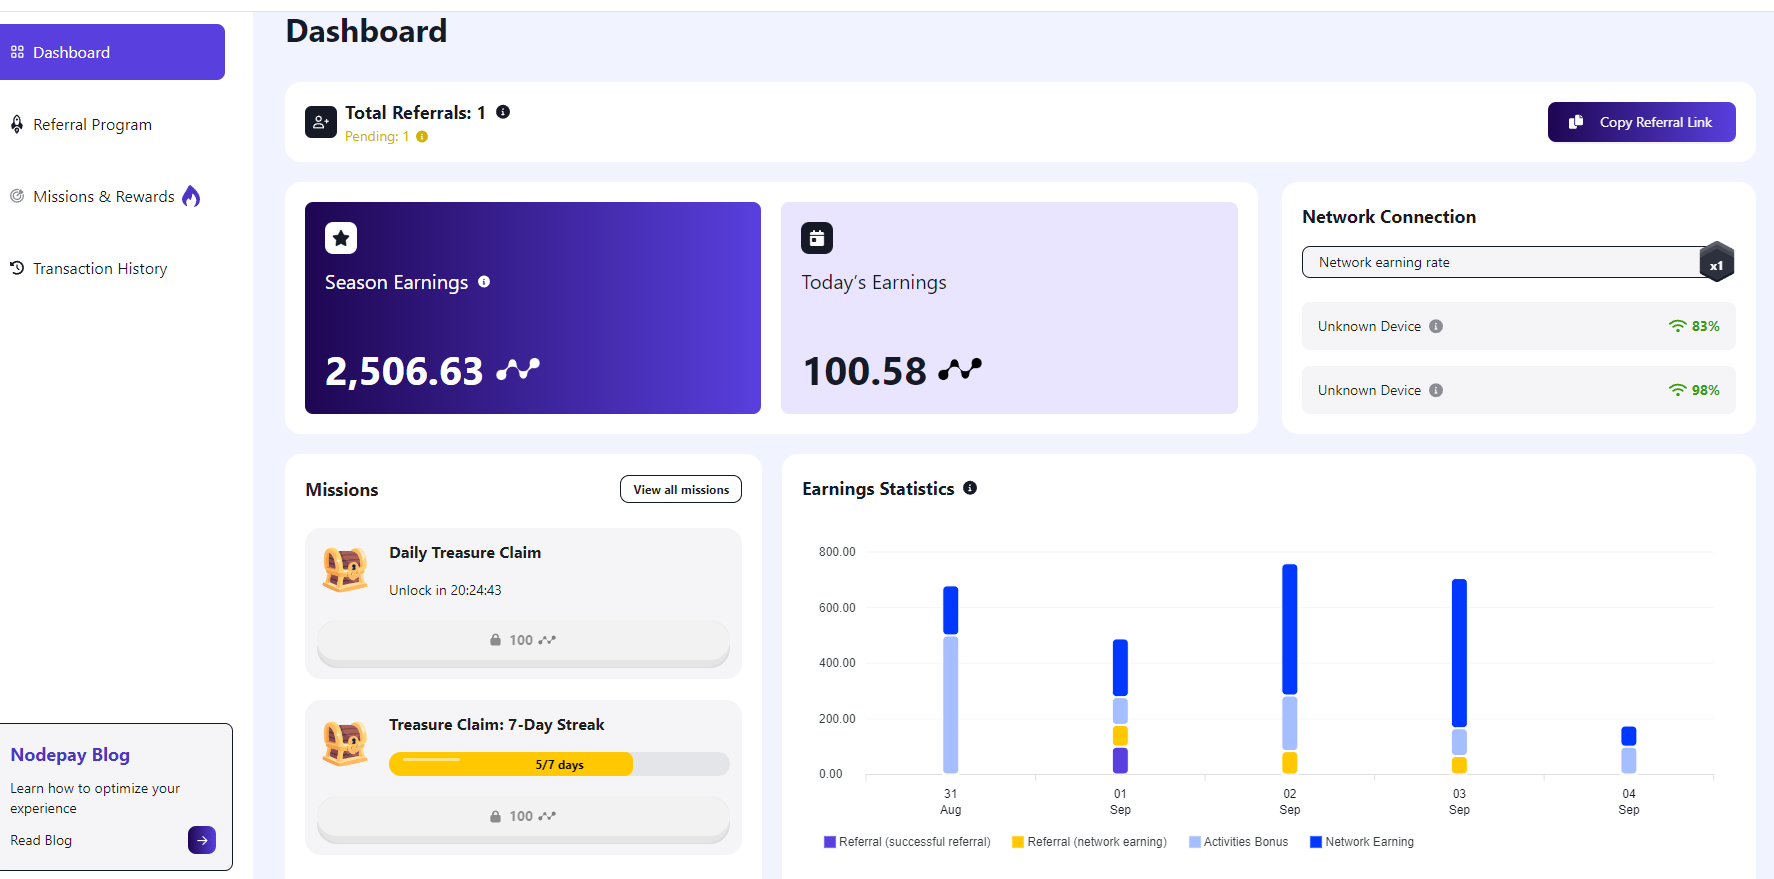
Task: Click the add-user icon beside Total Referrals
Action: click(321, 122)
